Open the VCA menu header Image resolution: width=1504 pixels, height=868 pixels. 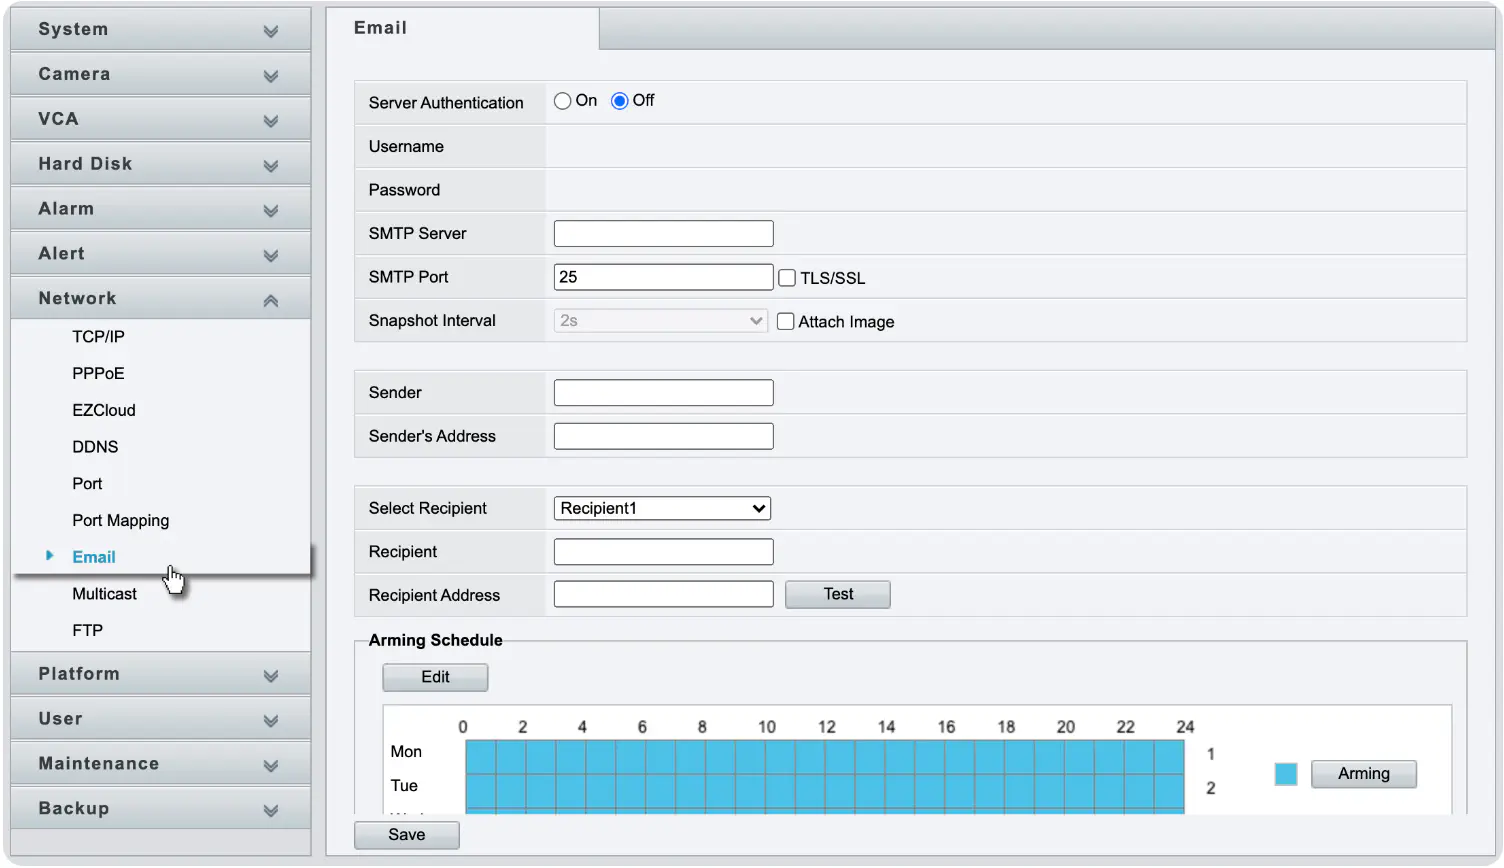tap(160, 119)
